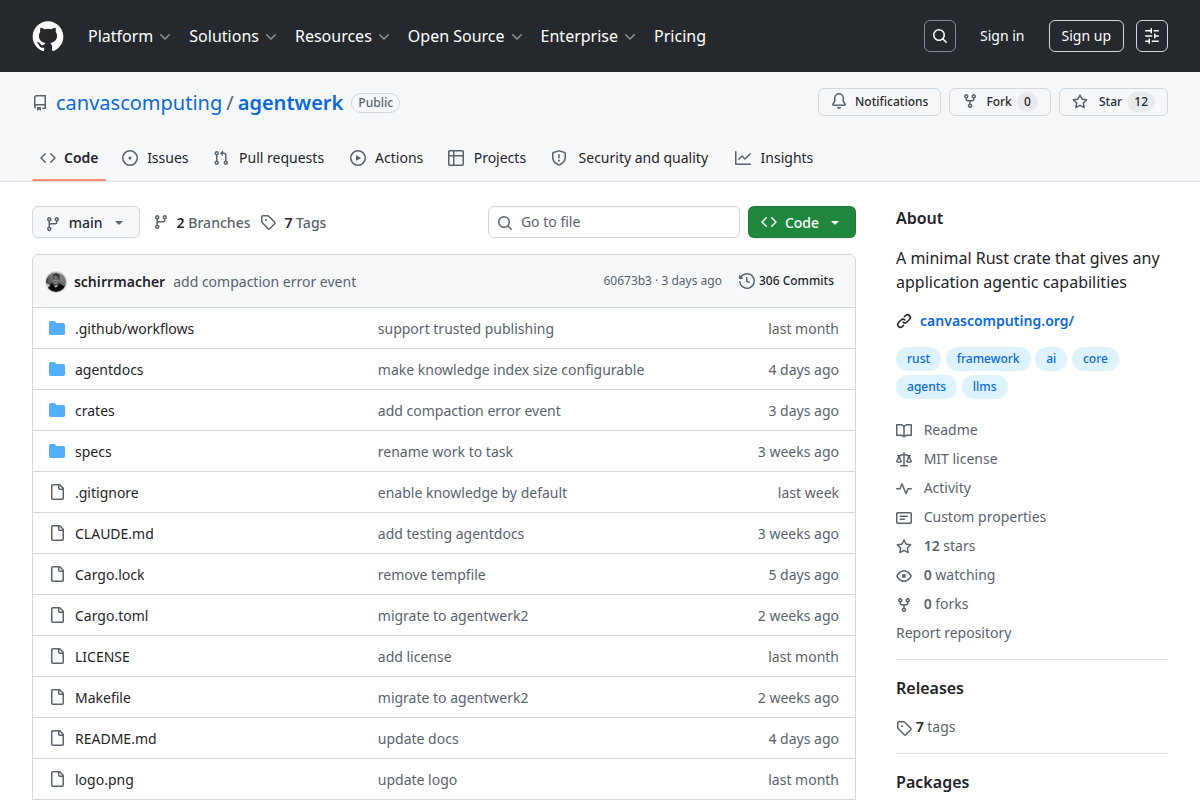Click the eye icon beside 0 watching

904,575
